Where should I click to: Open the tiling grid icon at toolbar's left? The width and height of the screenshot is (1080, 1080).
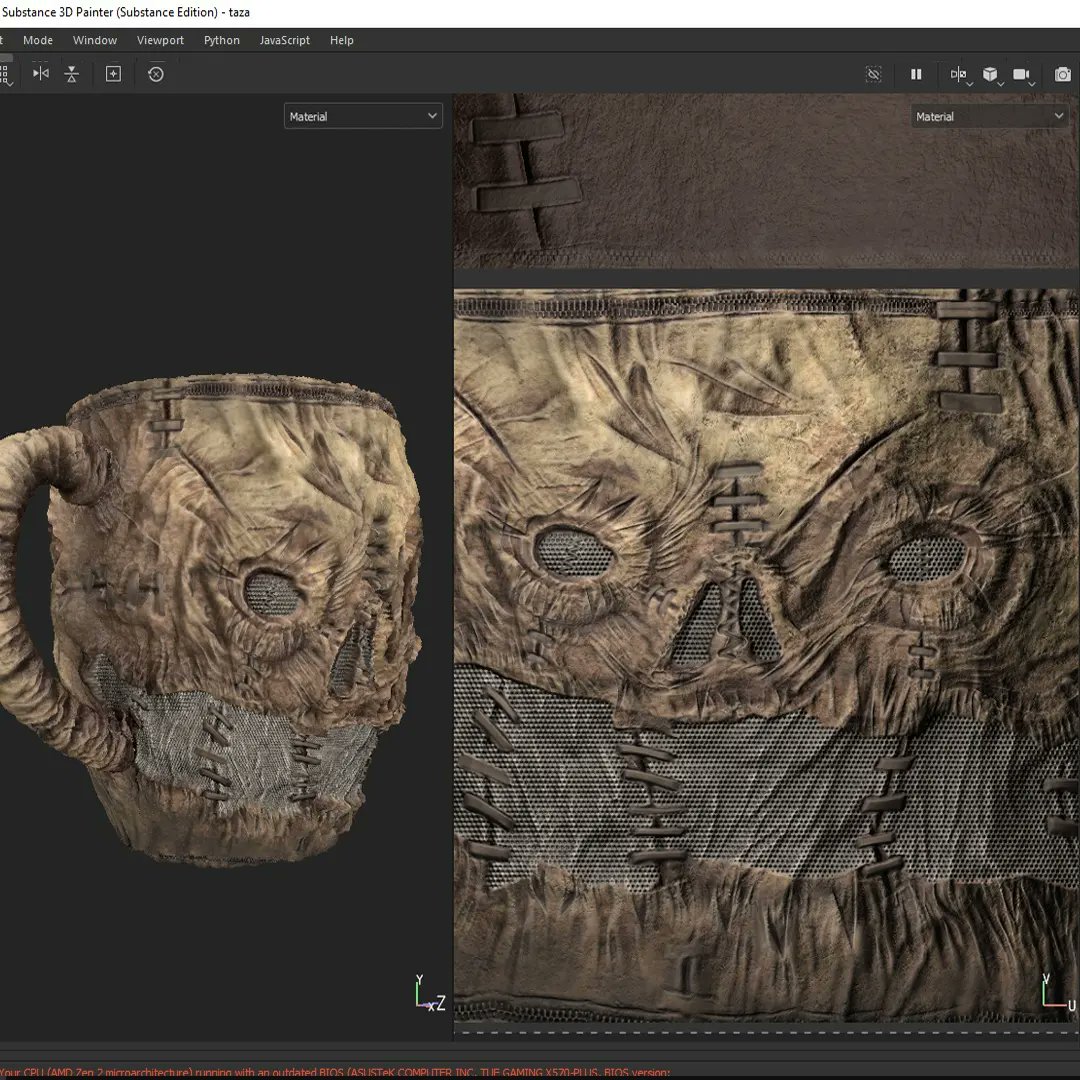[x=7, y=73]
